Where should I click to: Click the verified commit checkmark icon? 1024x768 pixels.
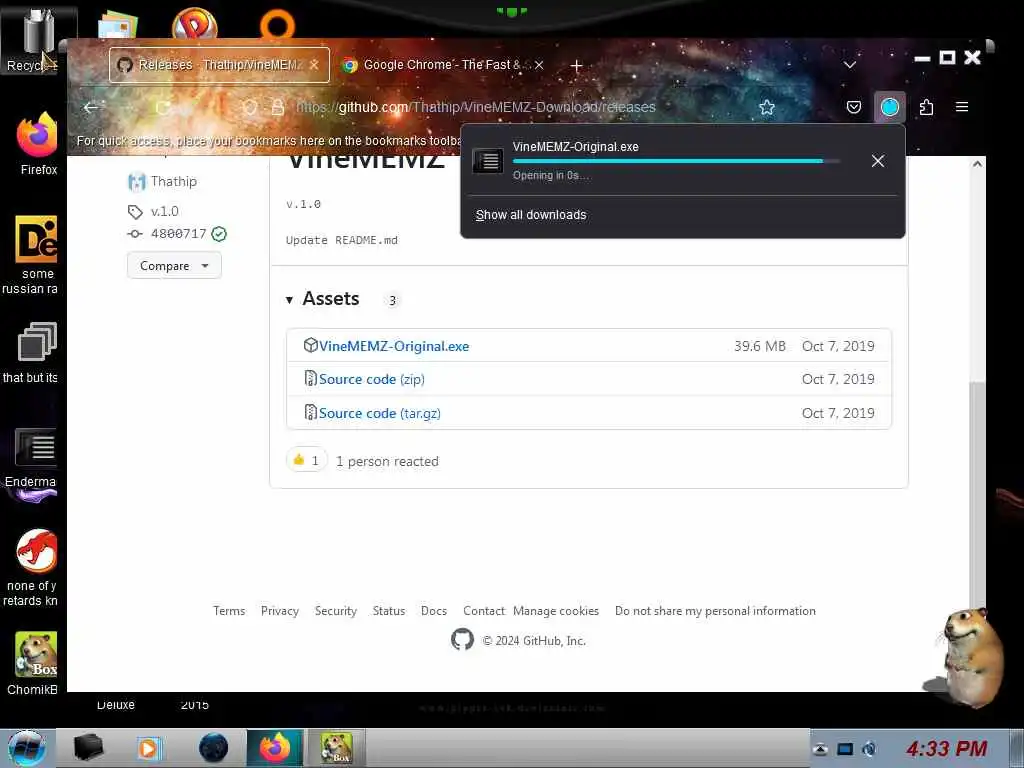click(219, 234)
